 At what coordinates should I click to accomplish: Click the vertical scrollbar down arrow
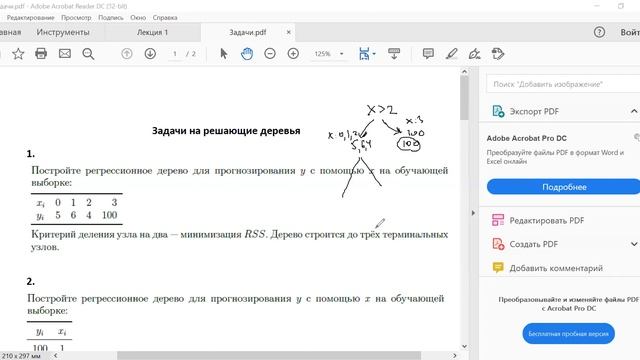(464, 346)
